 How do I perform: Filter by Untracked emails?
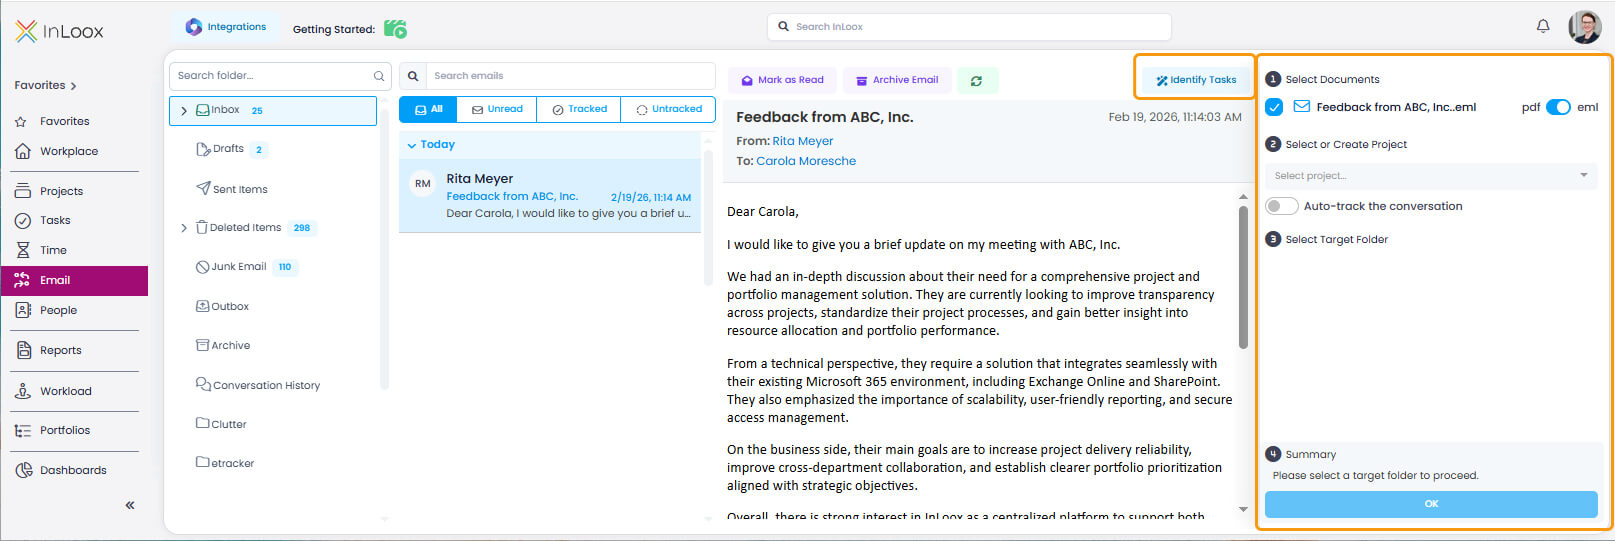[x=668, y=109]
